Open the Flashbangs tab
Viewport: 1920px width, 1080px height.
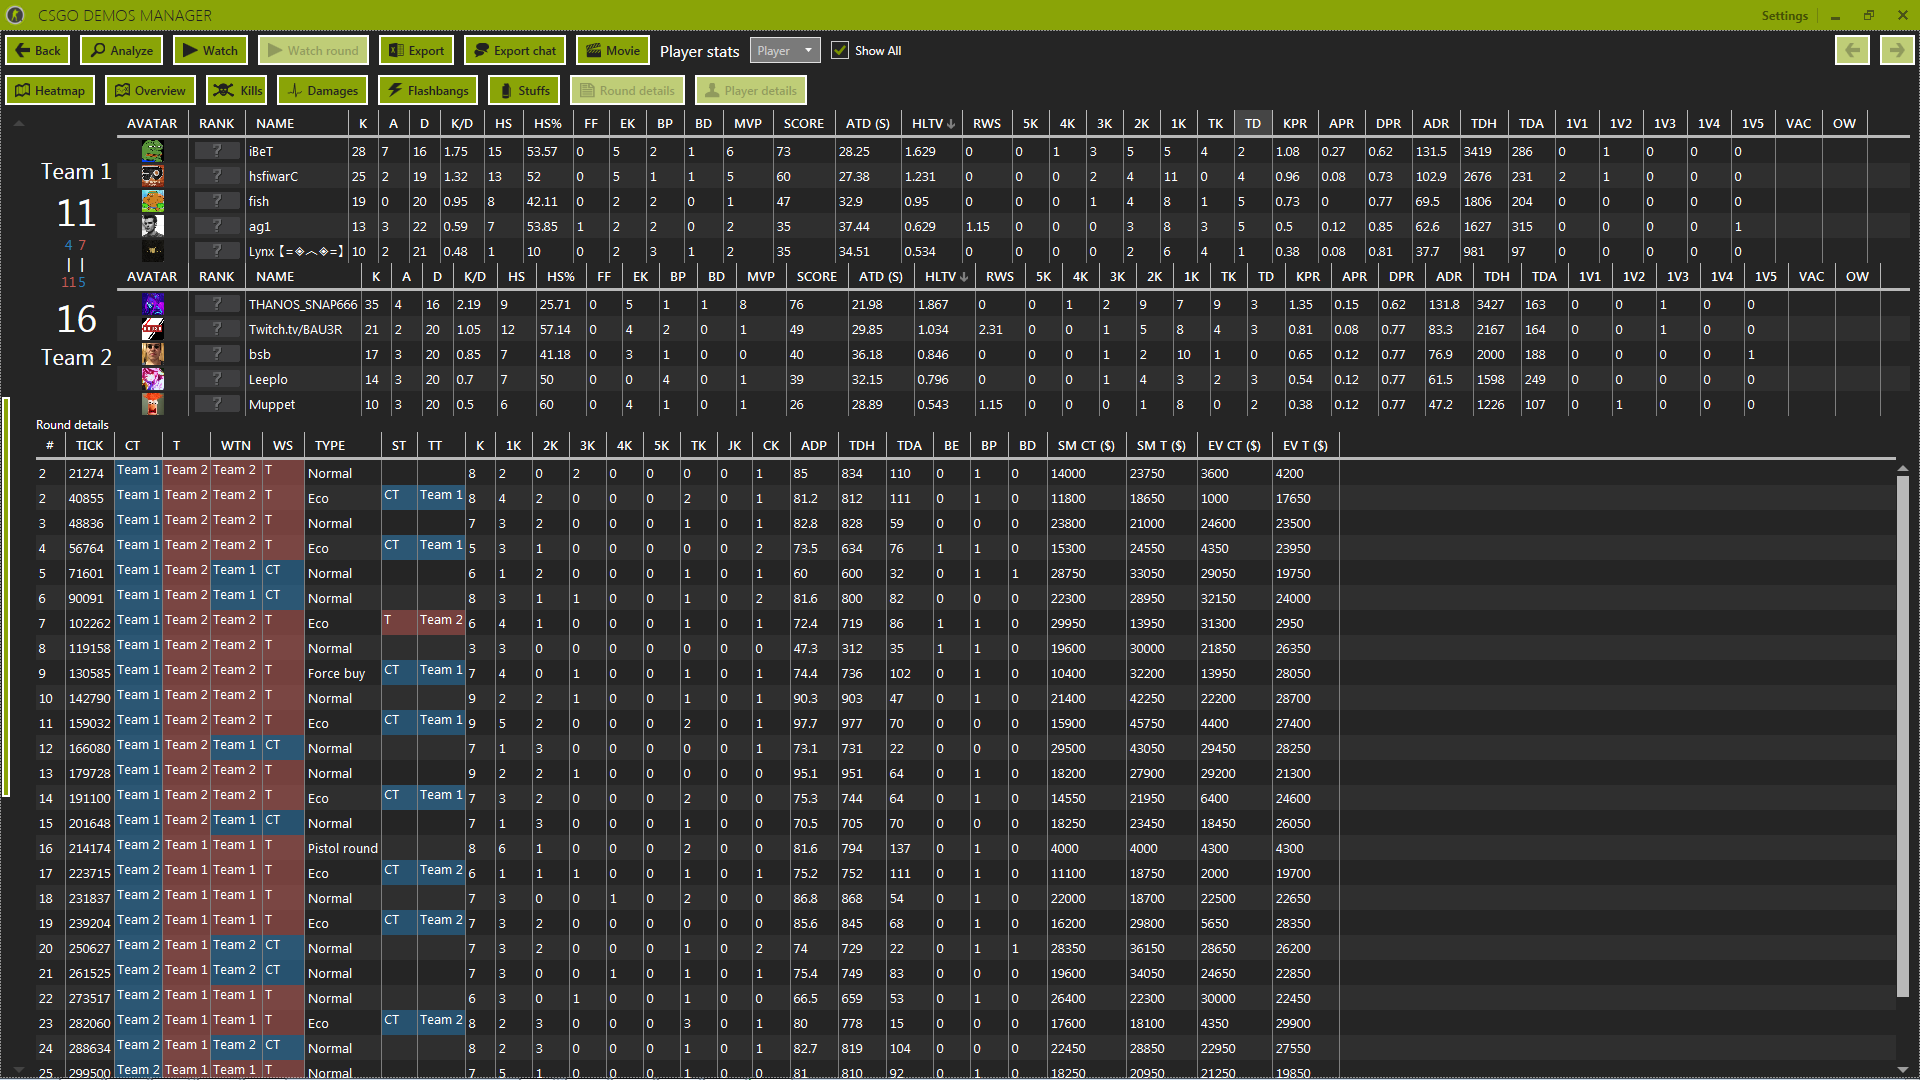pyautogui.click(x=428, y=91)
